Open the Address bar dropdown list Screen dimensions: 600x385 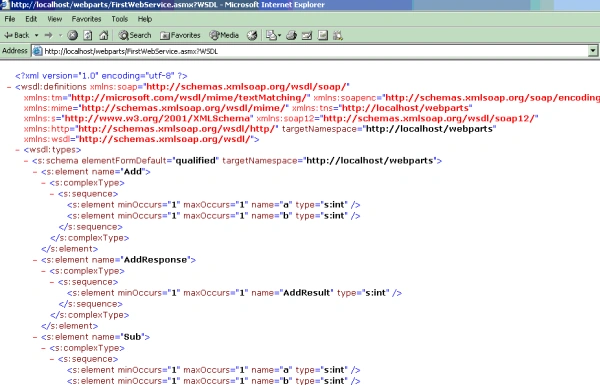pyautogui.click(x=593, y=51)
